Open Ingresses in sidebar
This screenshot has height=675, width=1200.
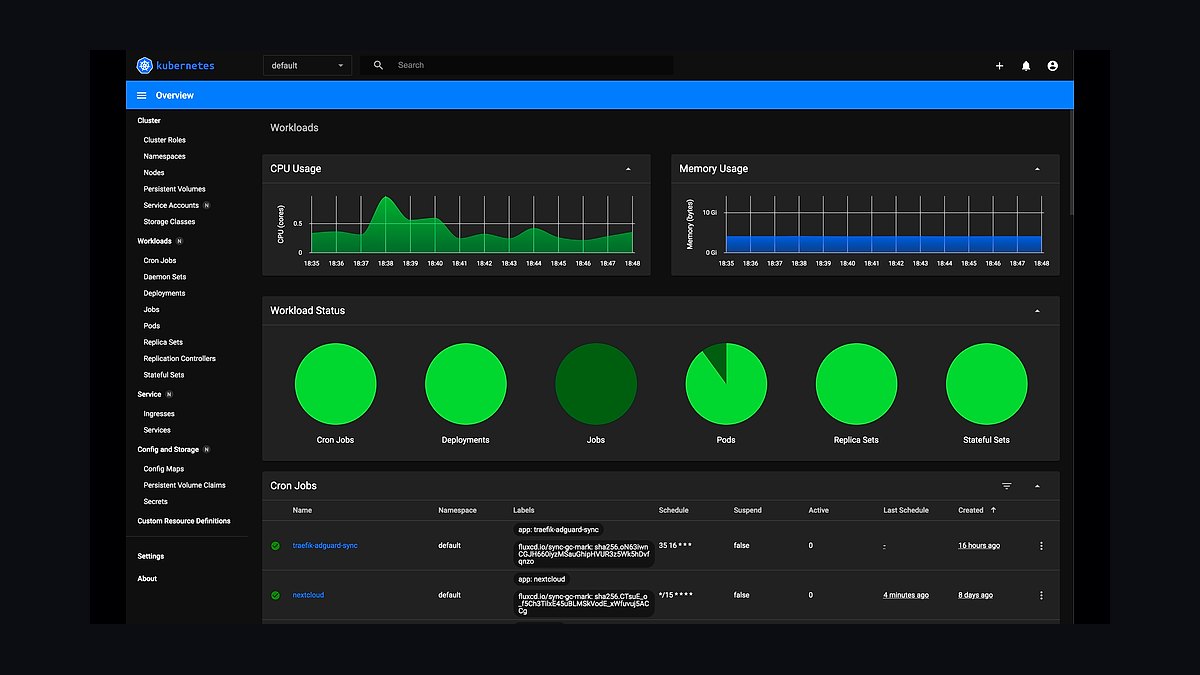click(159, 414)
